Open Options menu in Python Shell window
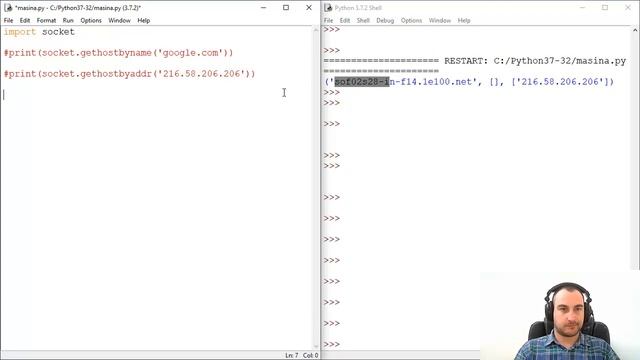 point(411,20)
